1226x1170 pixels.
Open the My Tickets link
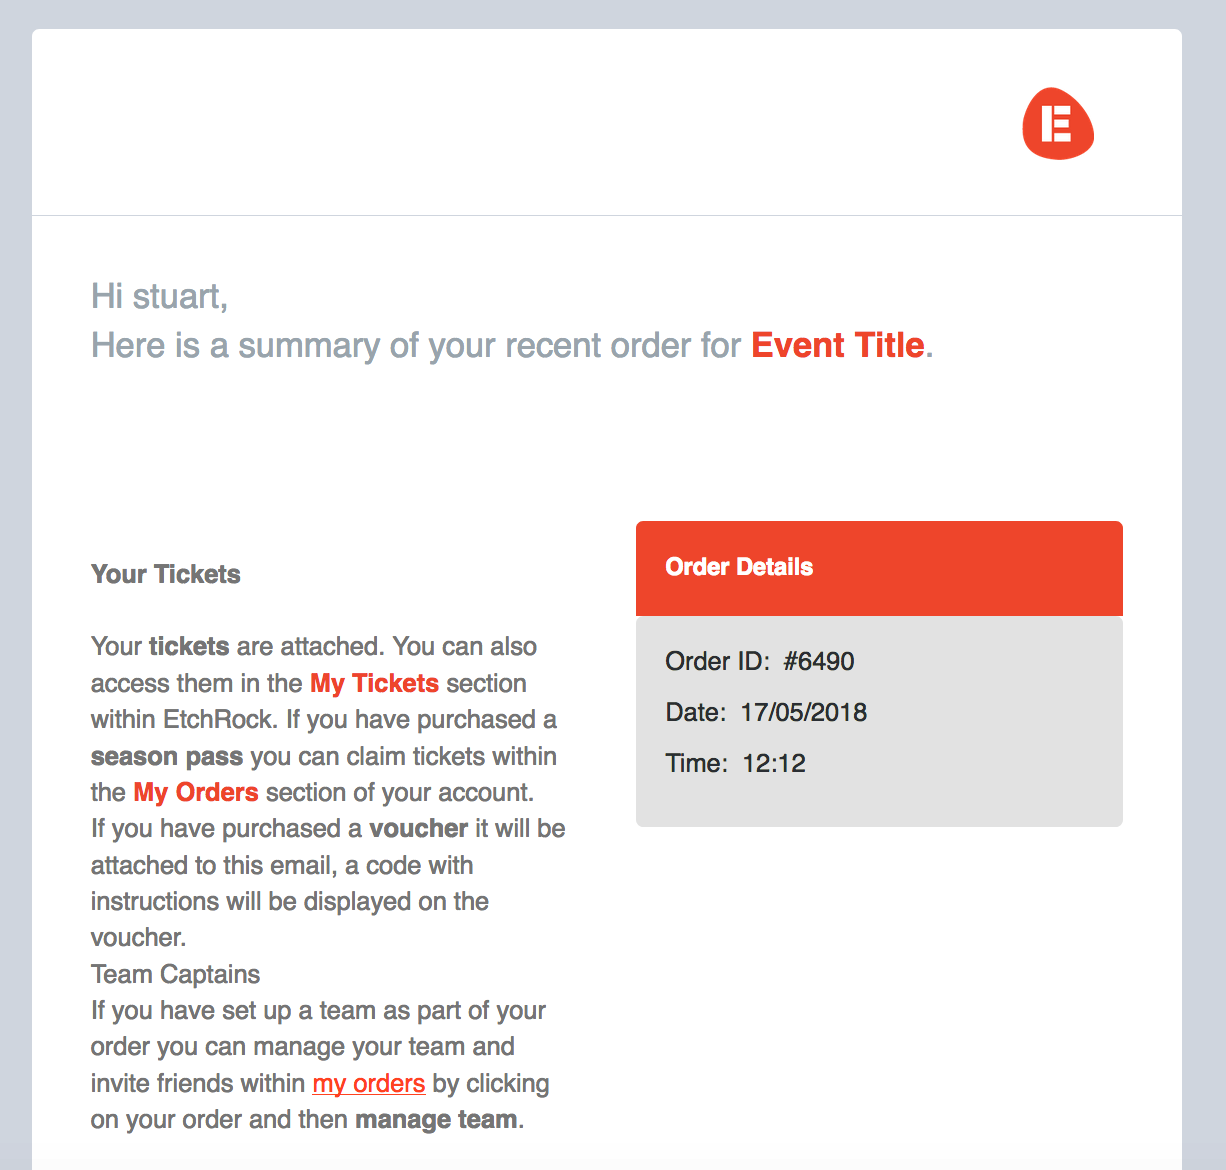click(374, 683)
